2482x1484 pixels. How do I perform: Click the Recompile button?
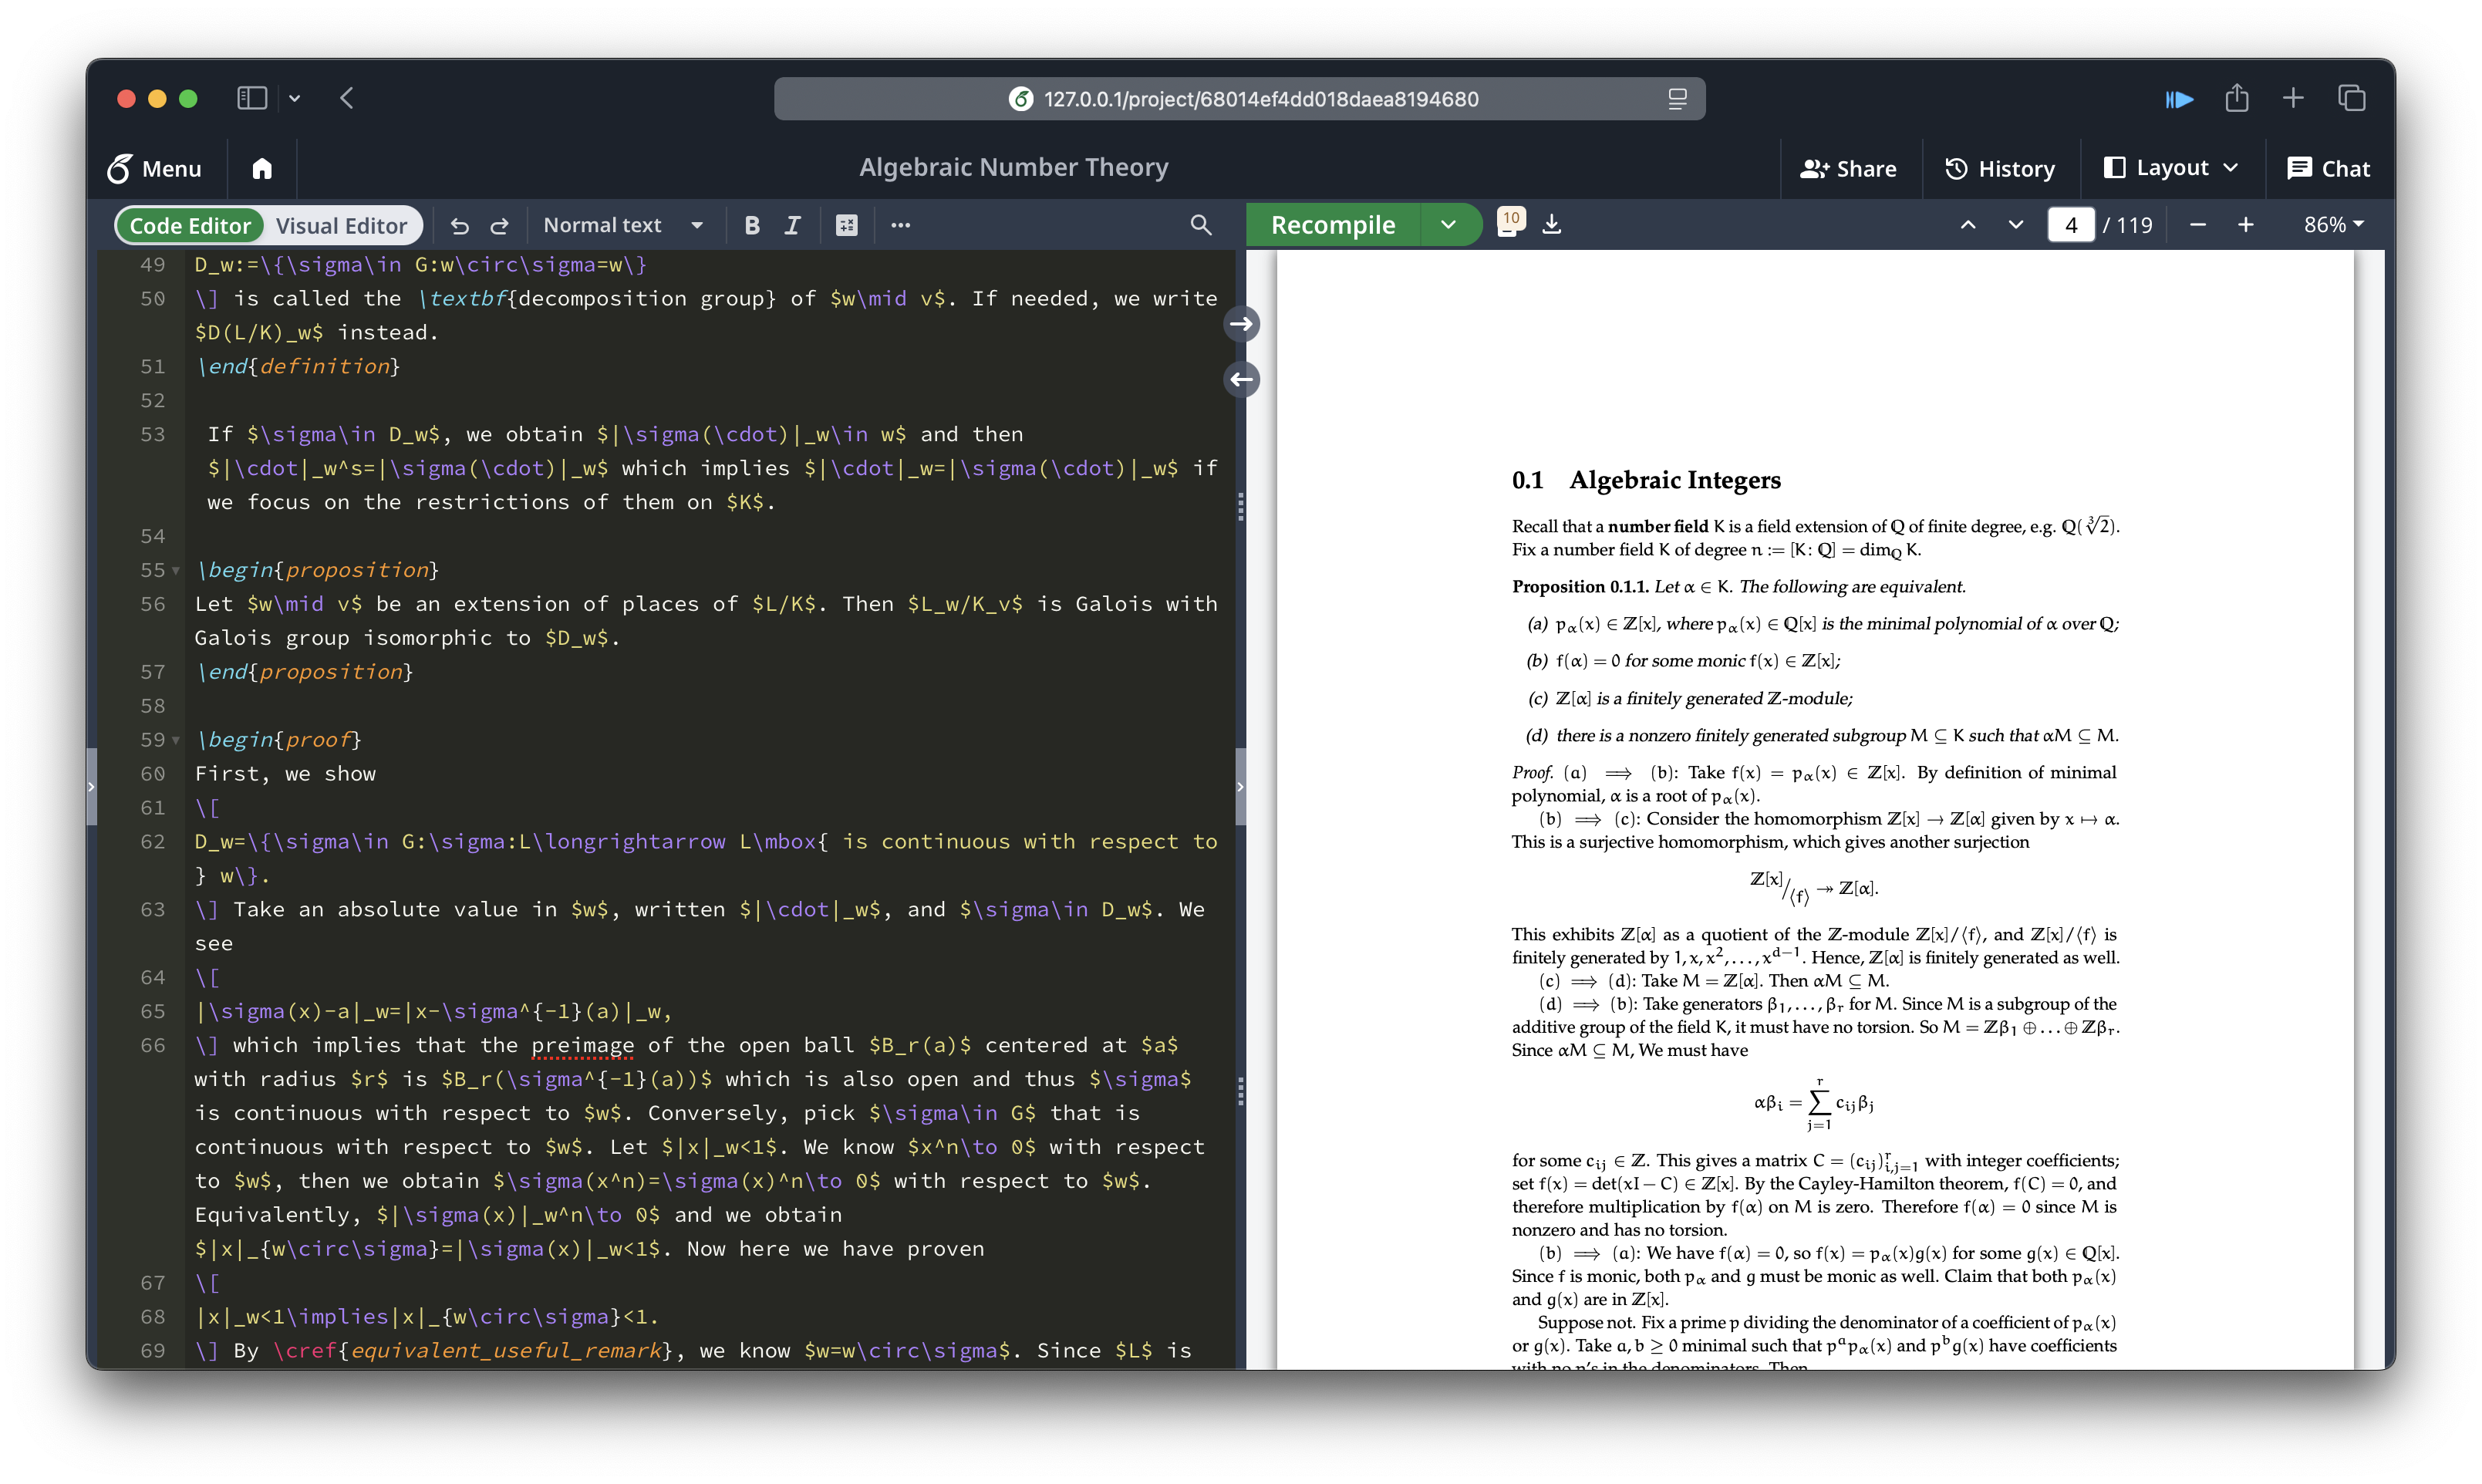(1332, 224)
